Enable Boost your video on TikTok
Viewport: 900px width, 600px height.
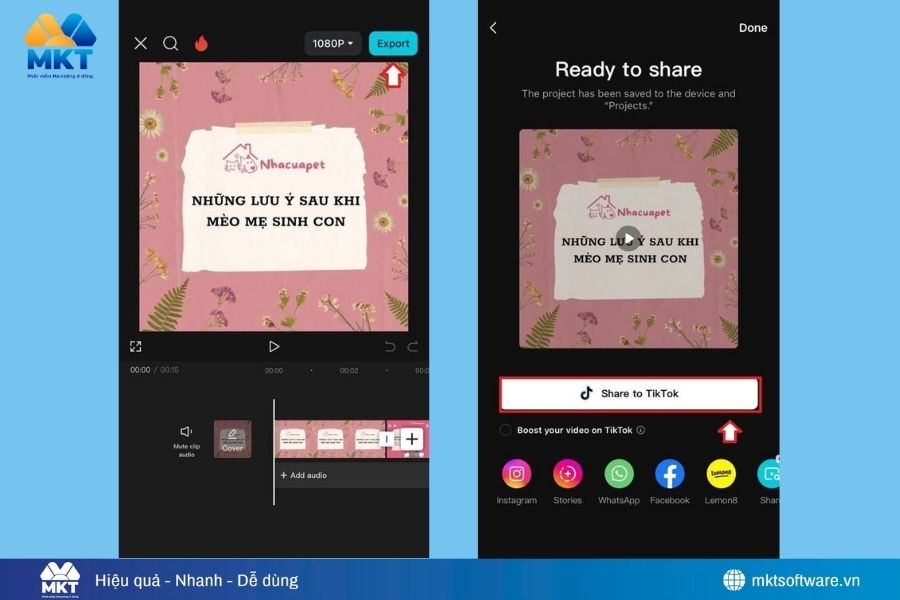click(x=507, y=430)
